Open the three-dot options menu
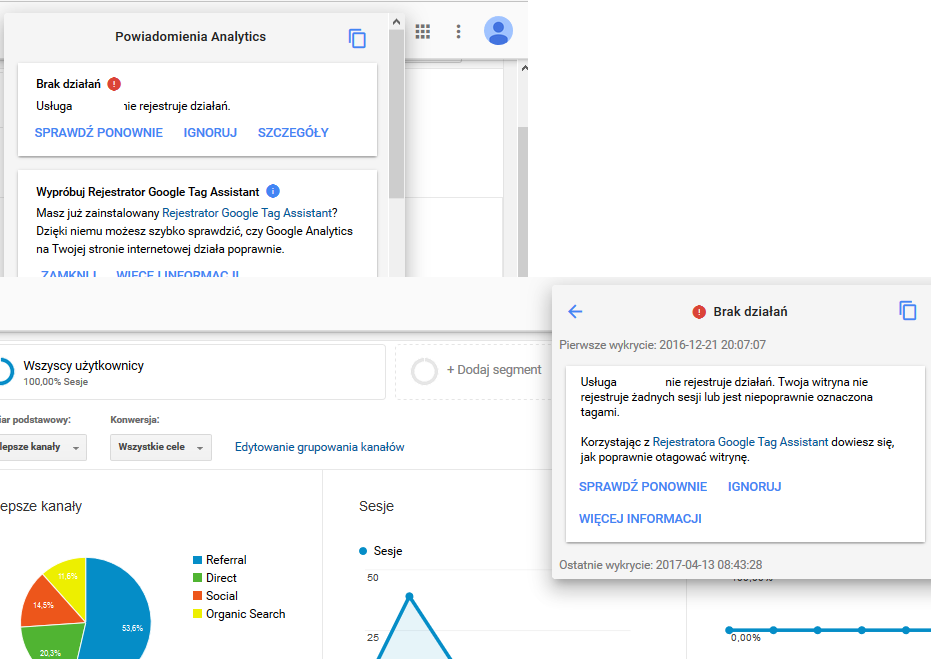931x669 pixels. coord(458,31)
